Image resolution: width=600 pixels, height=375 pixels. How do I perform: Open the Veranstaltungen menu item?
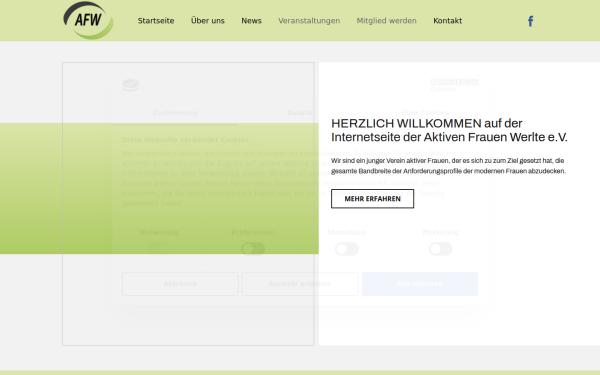[x=309, y=21]
